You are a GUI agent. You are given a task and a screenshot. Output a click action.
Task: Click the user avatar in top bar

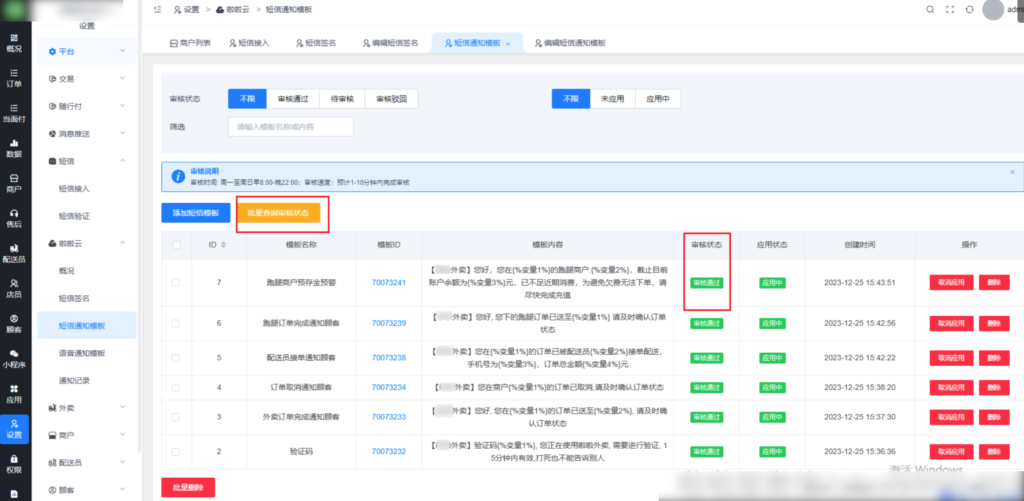point(993,10)
